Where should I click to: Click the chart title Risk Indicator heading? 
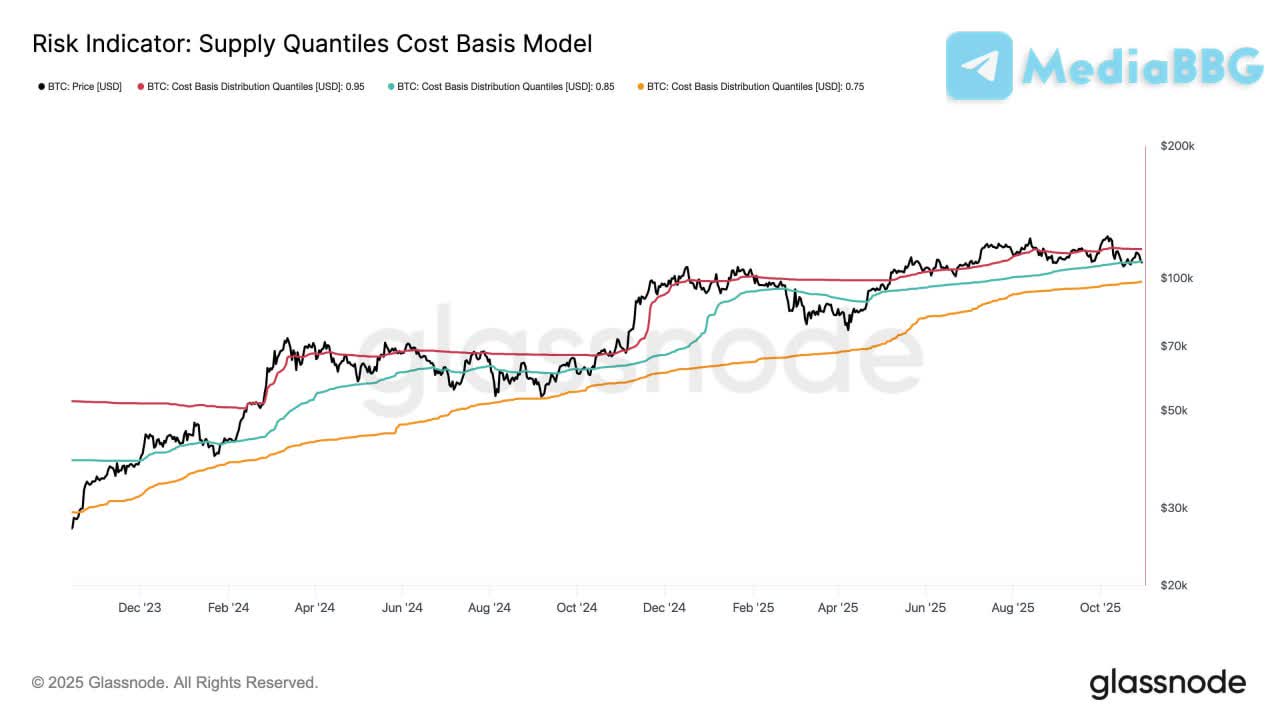312,44
